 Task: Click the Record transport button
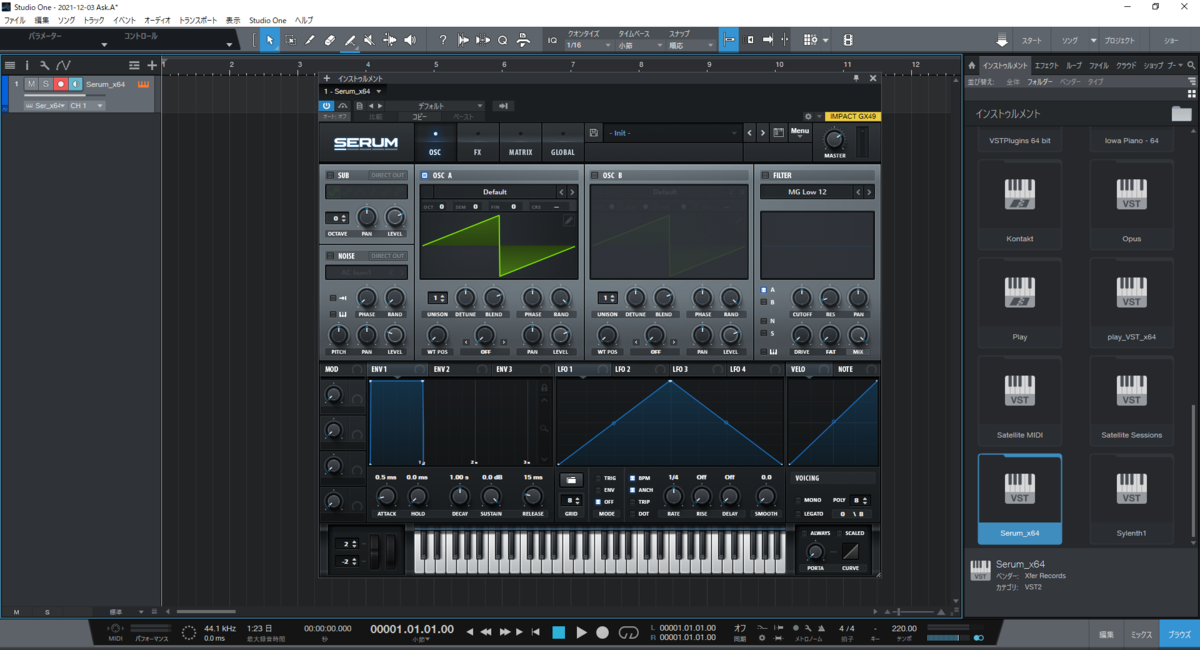(x=602, y=632)
